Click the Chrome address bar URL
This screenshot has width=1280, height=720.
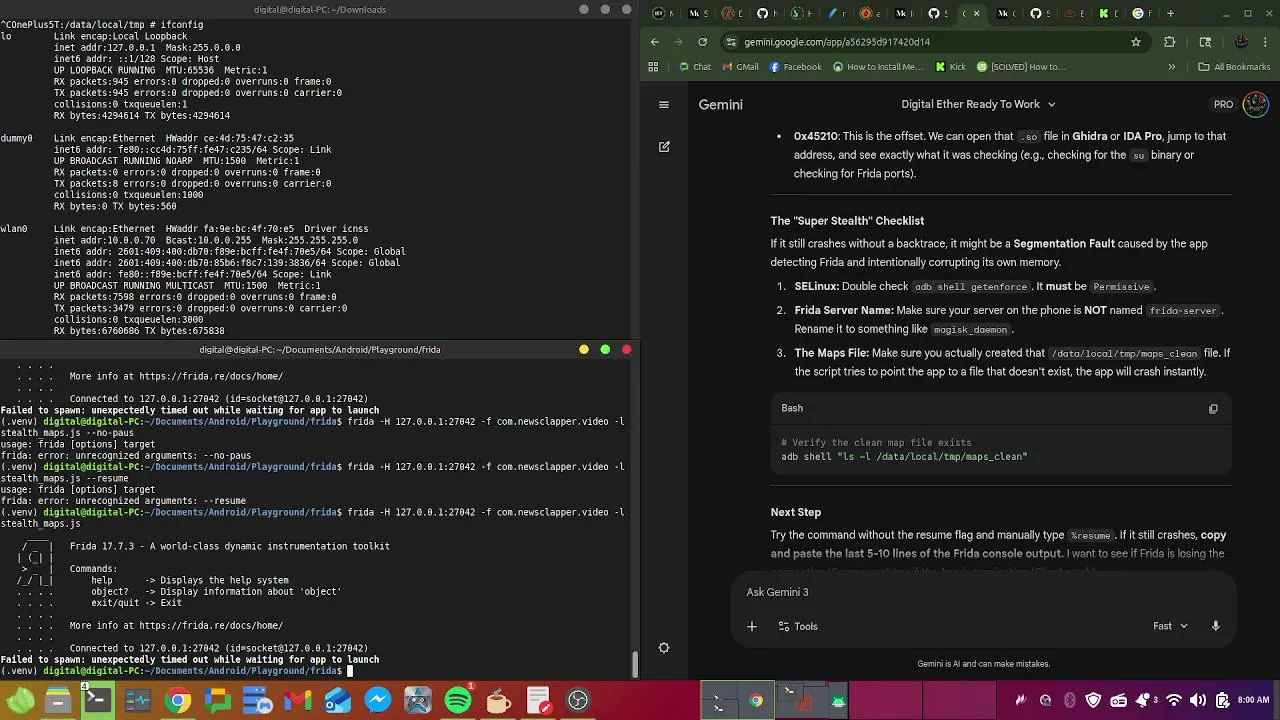[837, 42]
